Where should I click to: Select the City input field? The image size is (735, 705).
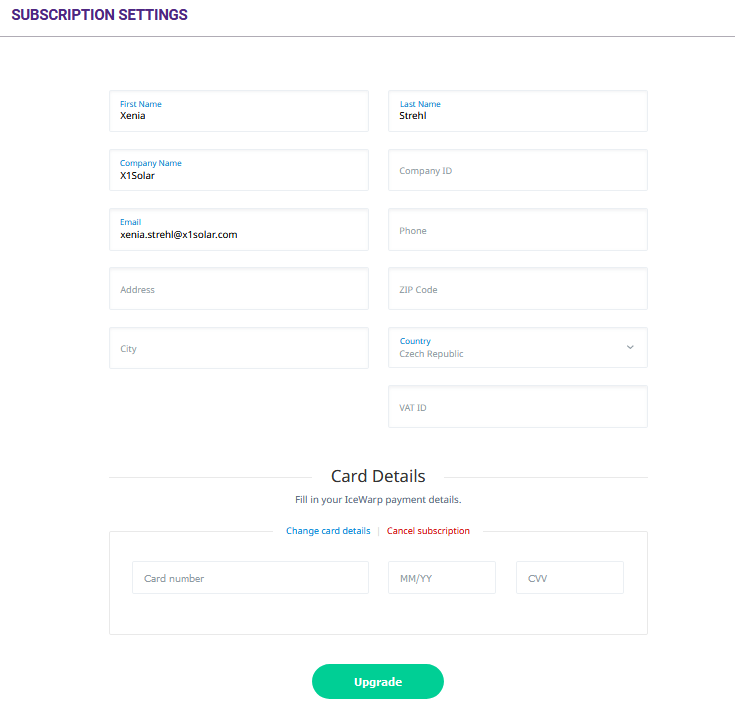[239, 348]
